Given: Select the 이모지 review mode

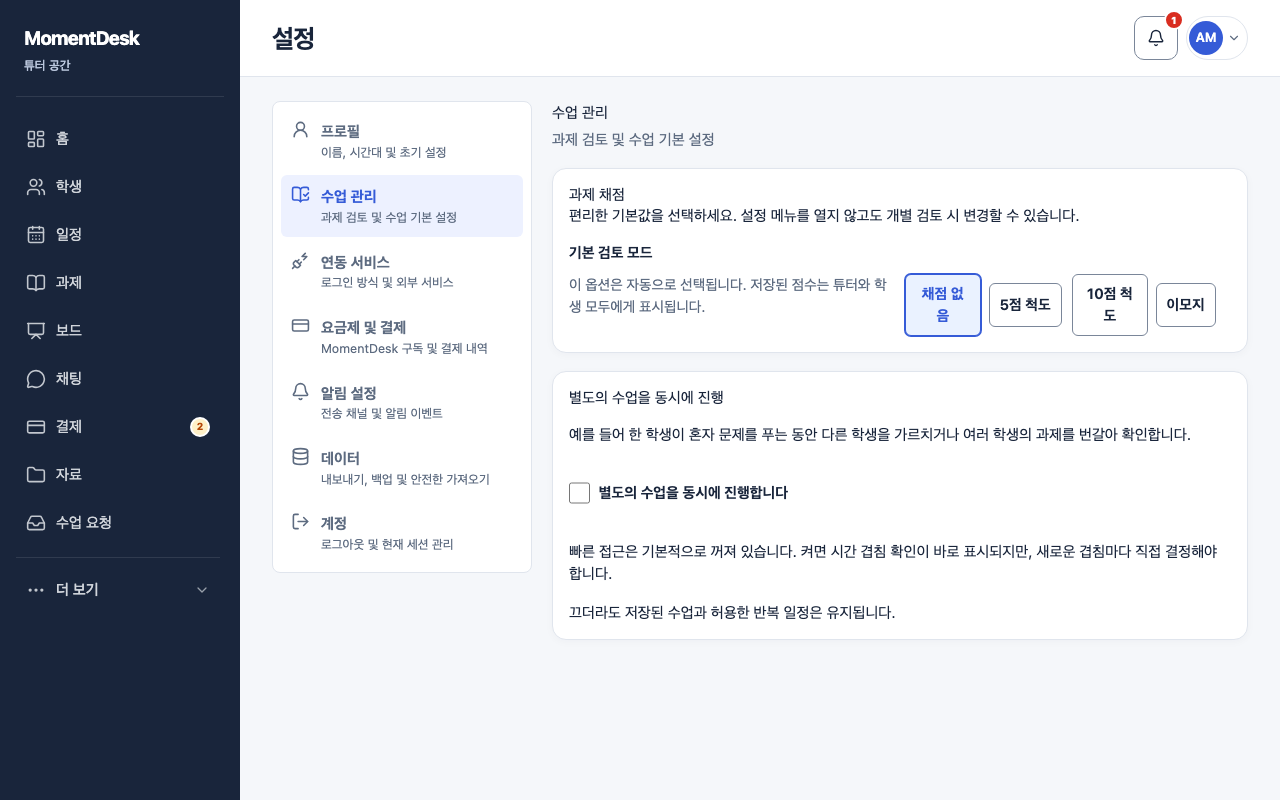Looking at the screenshot, I should point(1186,305).
